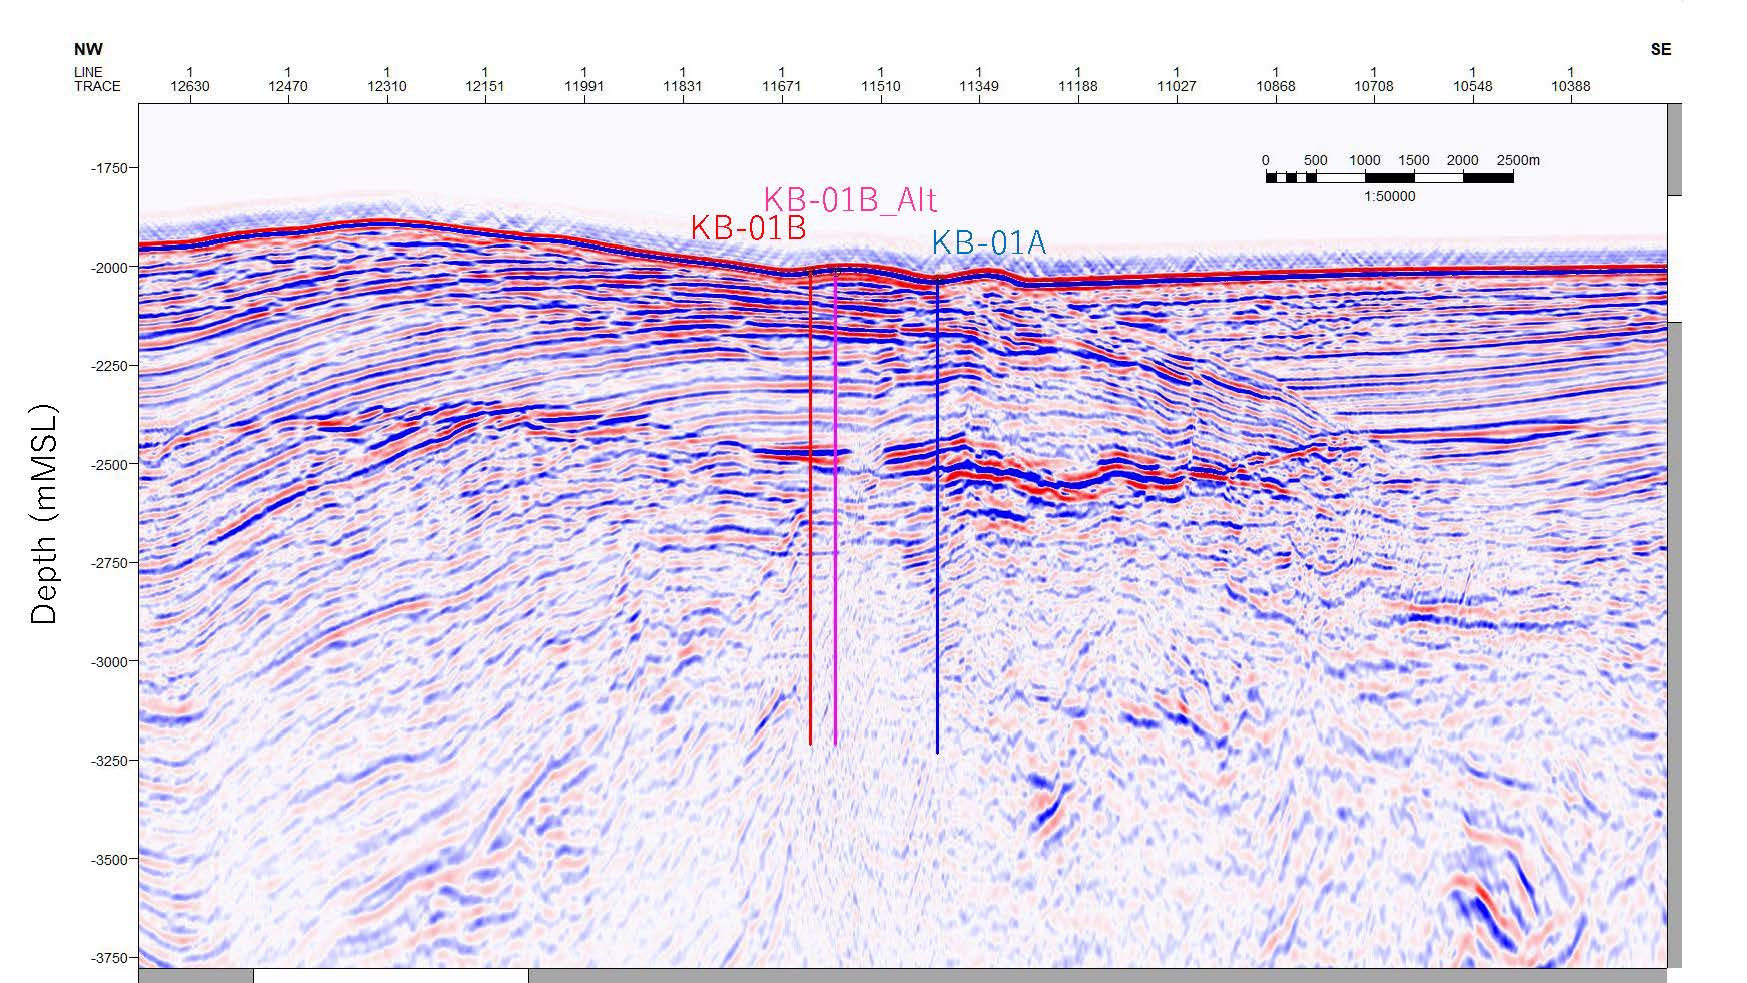Click the KB-01A well label
Image resolution: width=1747 pixels, height=983 pixels.
[988, 243]
